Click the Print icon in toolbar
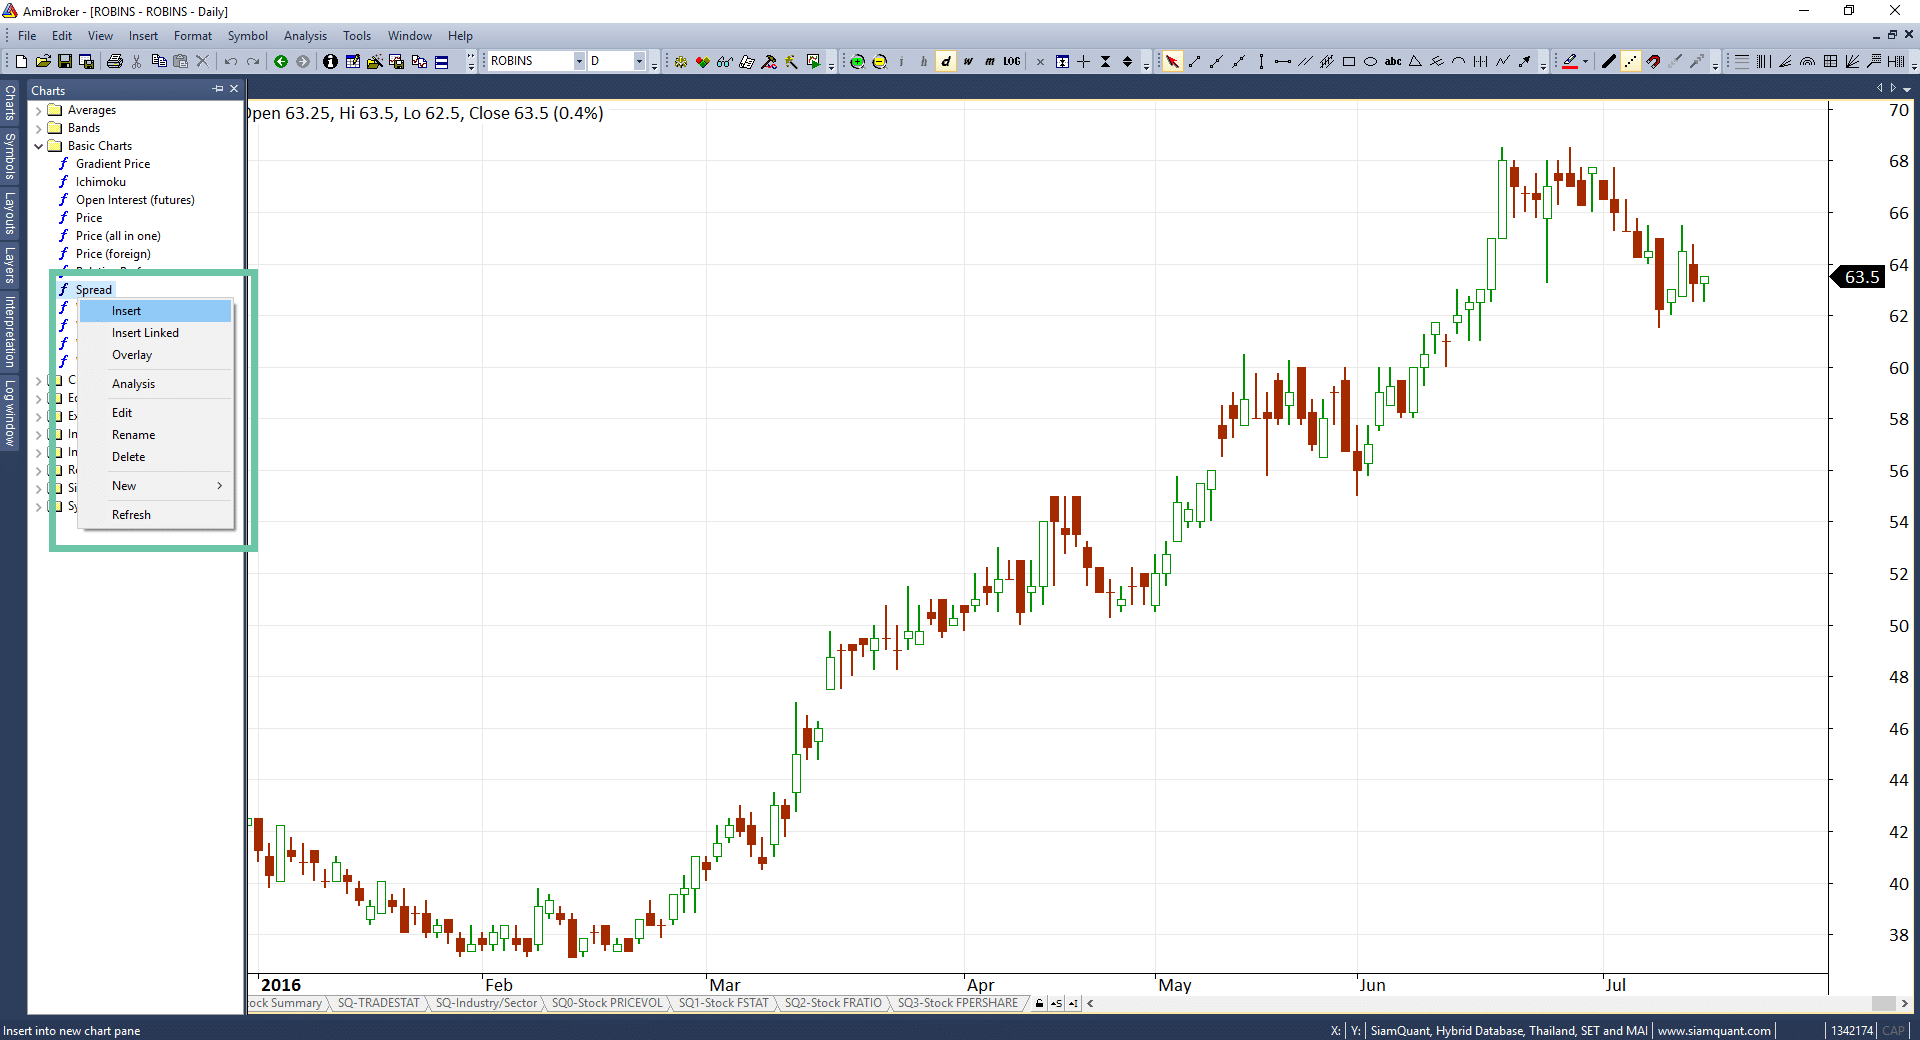Image resolution: width=1920 pixels, height=1040 pixels. pos(115,62)
